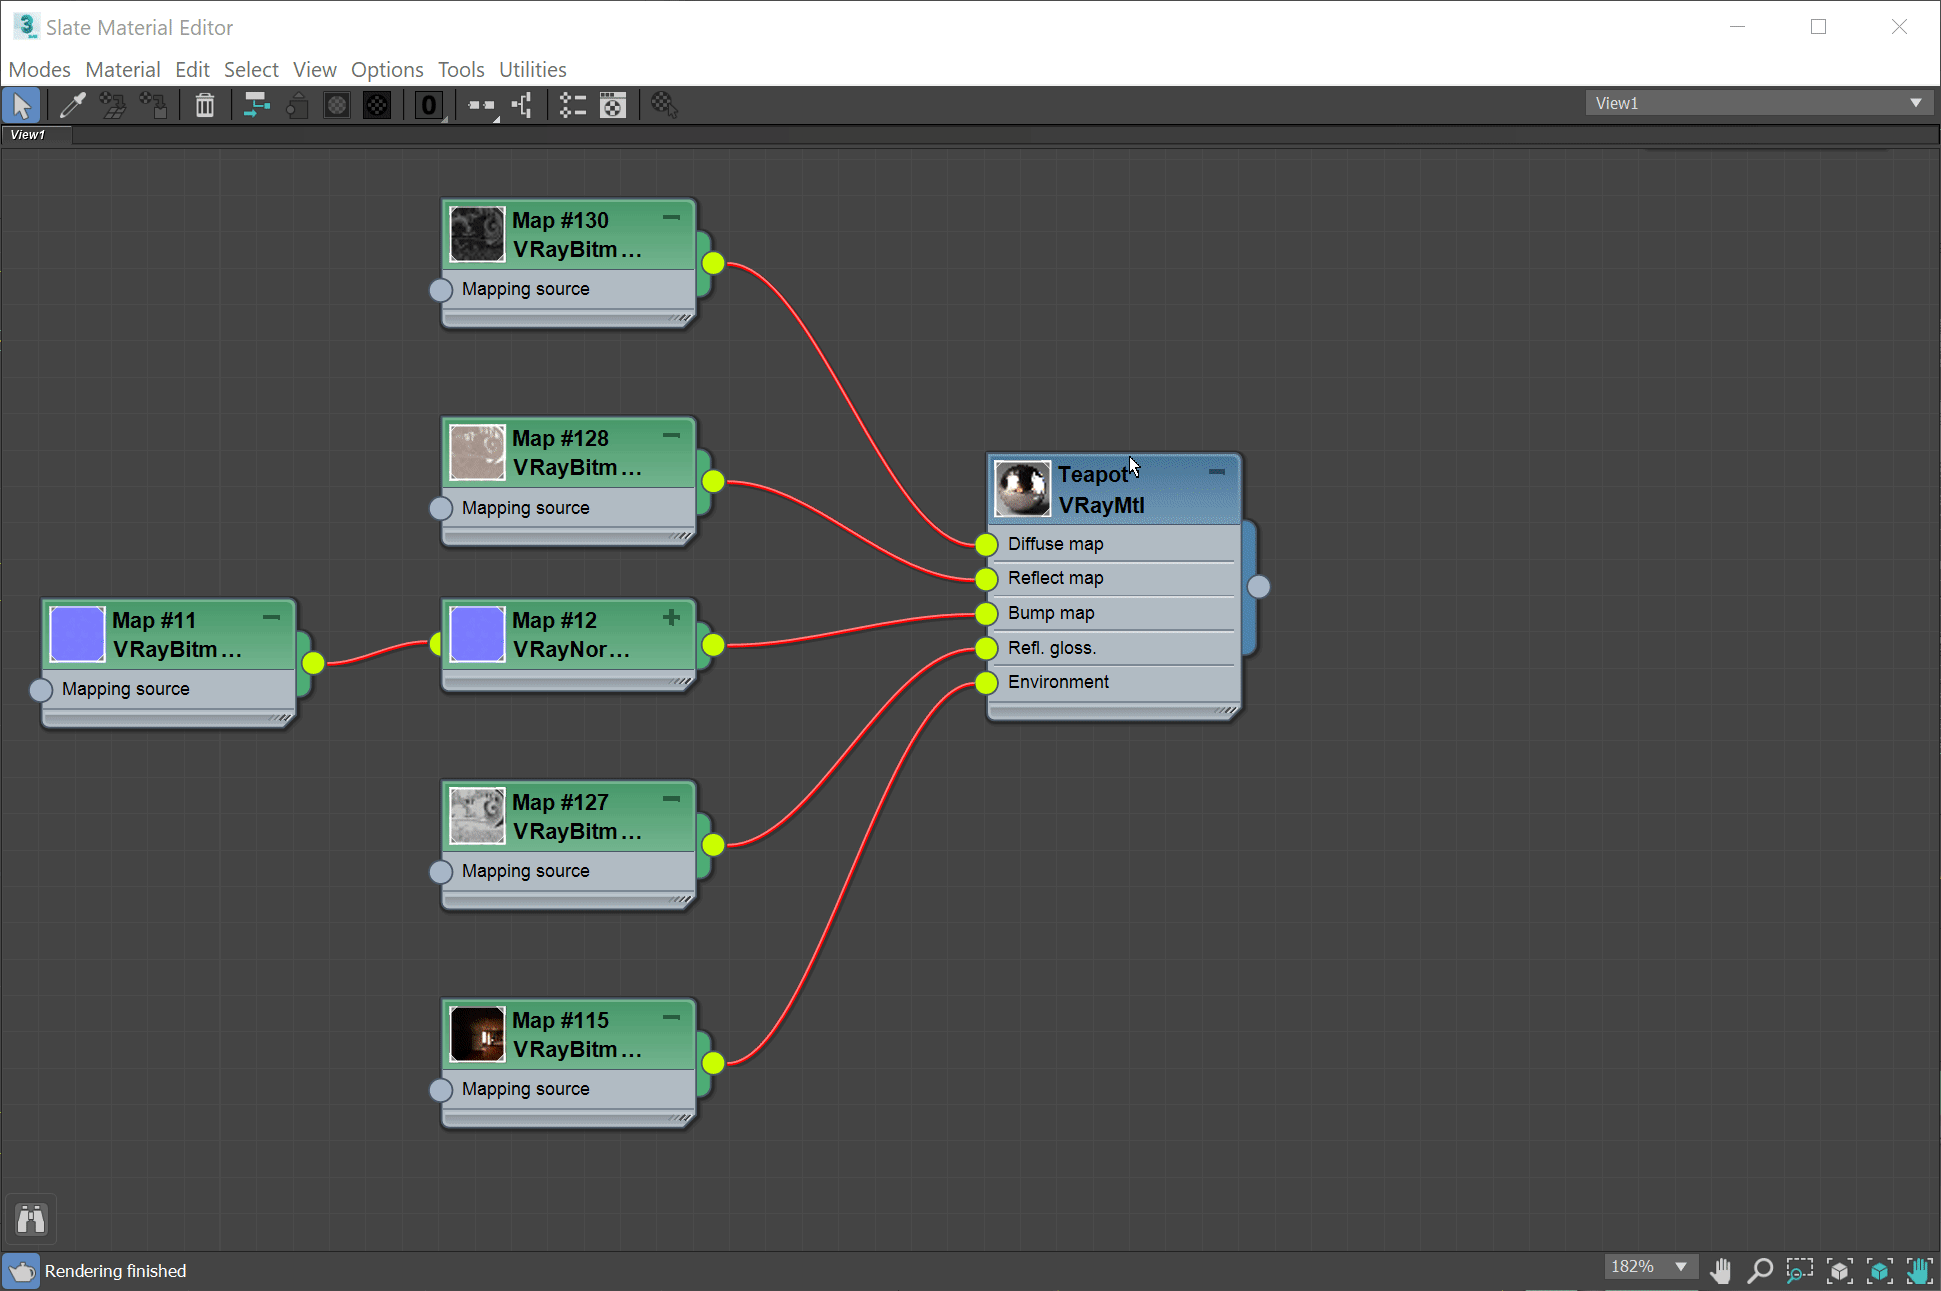Collapse the Teapot VRayMtl node
1941x1291 pixels.
coord(1216,472)
